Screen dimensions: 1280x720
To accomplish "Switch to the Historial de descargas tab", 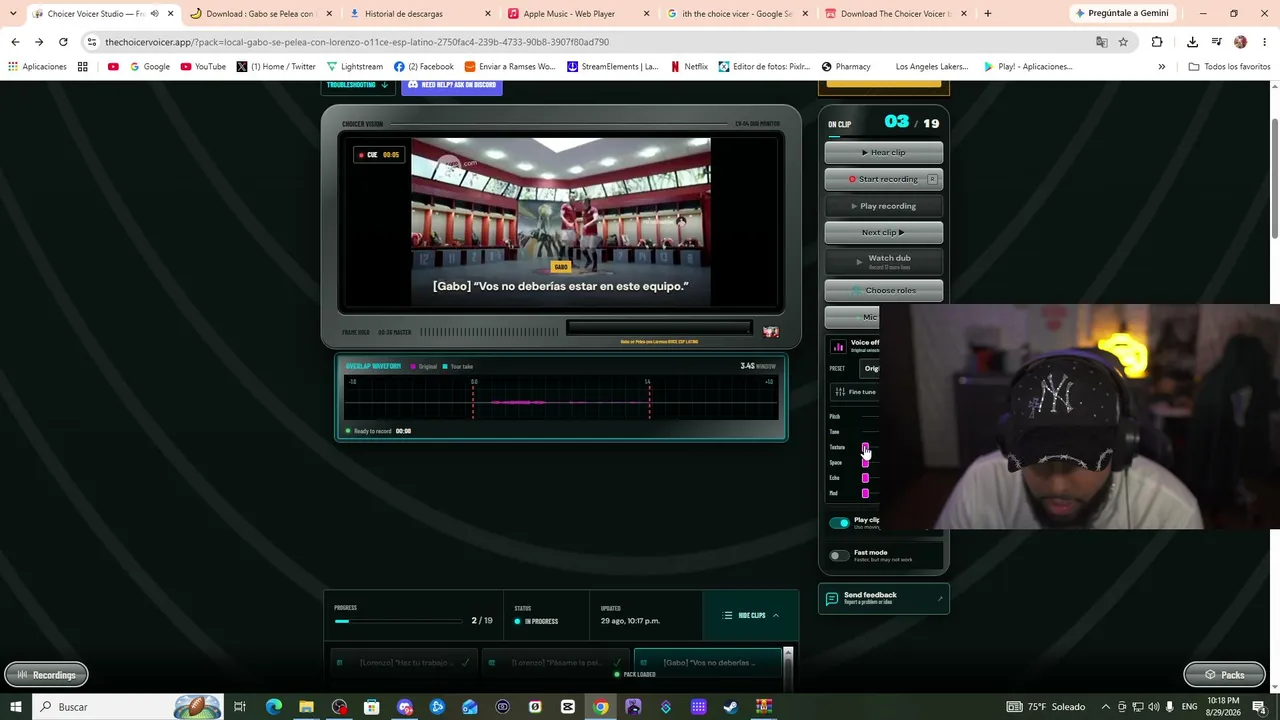I will click(421, 14).
